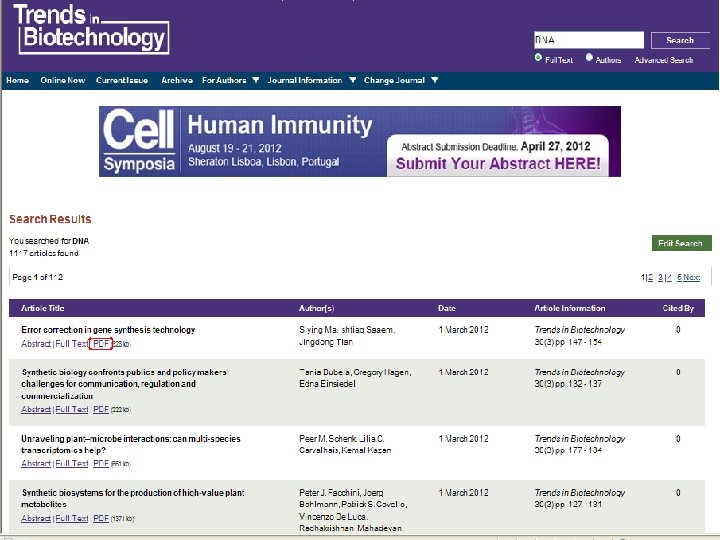Open the Advanced Search link
The width and height of the screenshot is (720, 540).
click(x=663, y=60)
